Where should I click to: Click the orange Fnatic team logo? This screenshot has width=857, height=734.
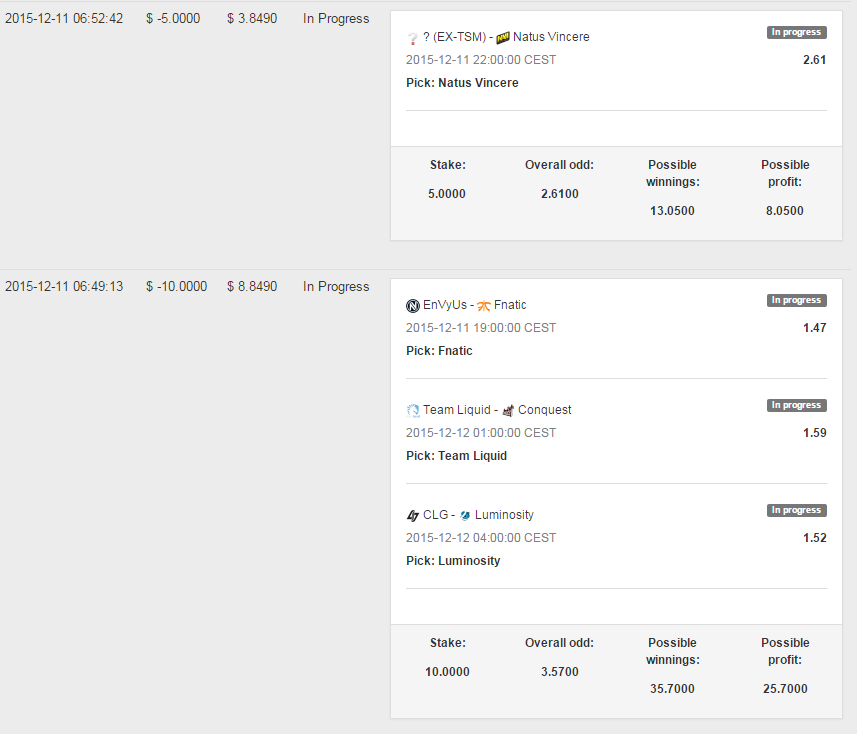point(484,306)
